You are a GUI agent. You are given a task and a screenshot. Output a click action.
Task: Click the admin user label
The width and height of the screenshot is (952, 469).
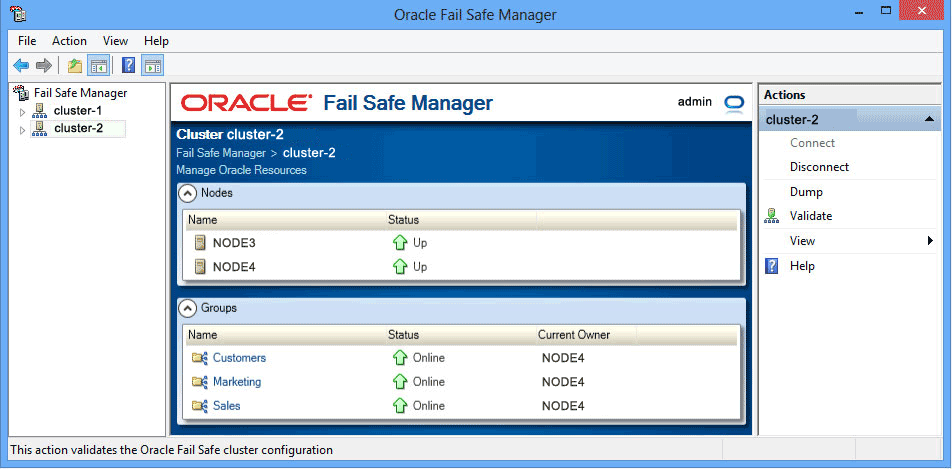click(695, 102)
